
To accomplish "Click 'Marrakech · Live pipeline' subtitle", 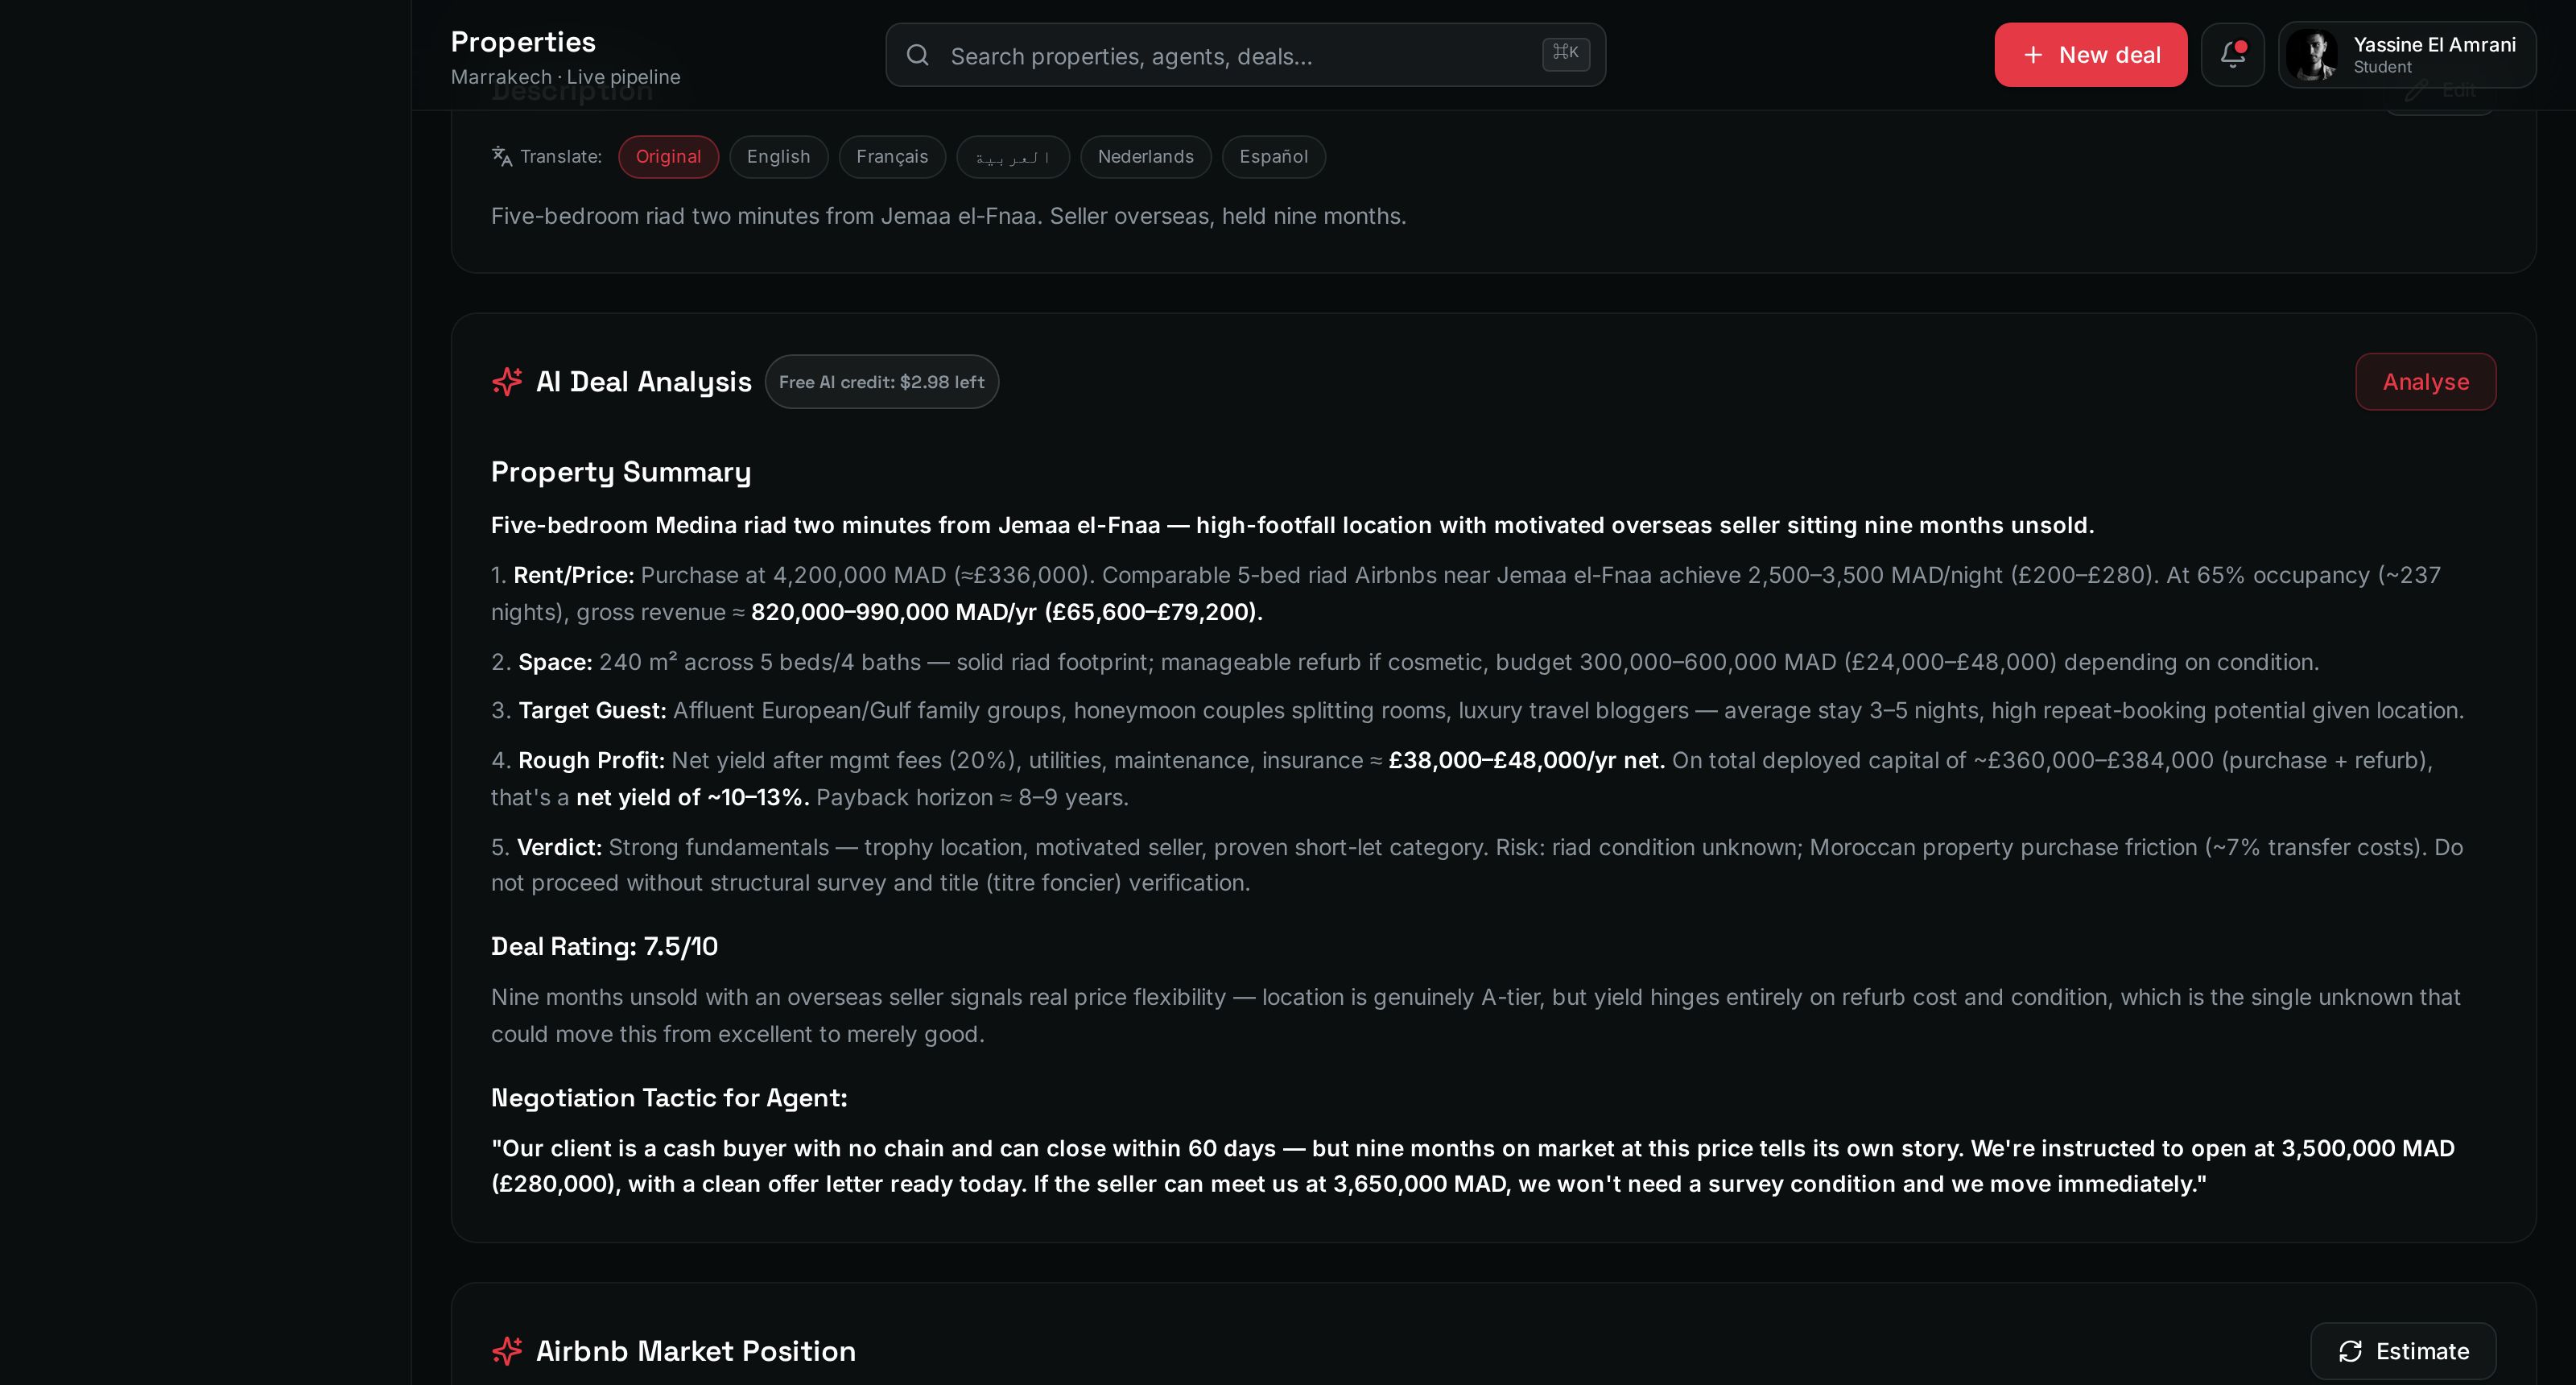I will (566, 77).
